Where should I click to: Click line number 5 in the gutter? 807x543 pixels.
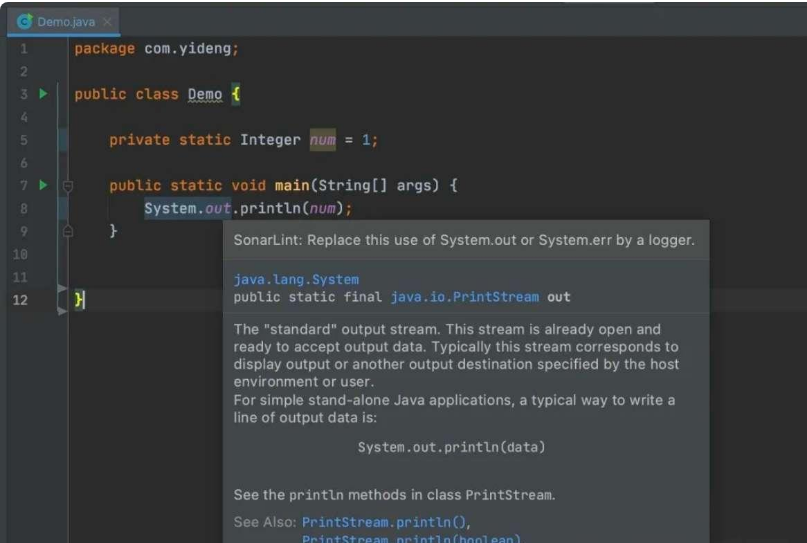22,140
